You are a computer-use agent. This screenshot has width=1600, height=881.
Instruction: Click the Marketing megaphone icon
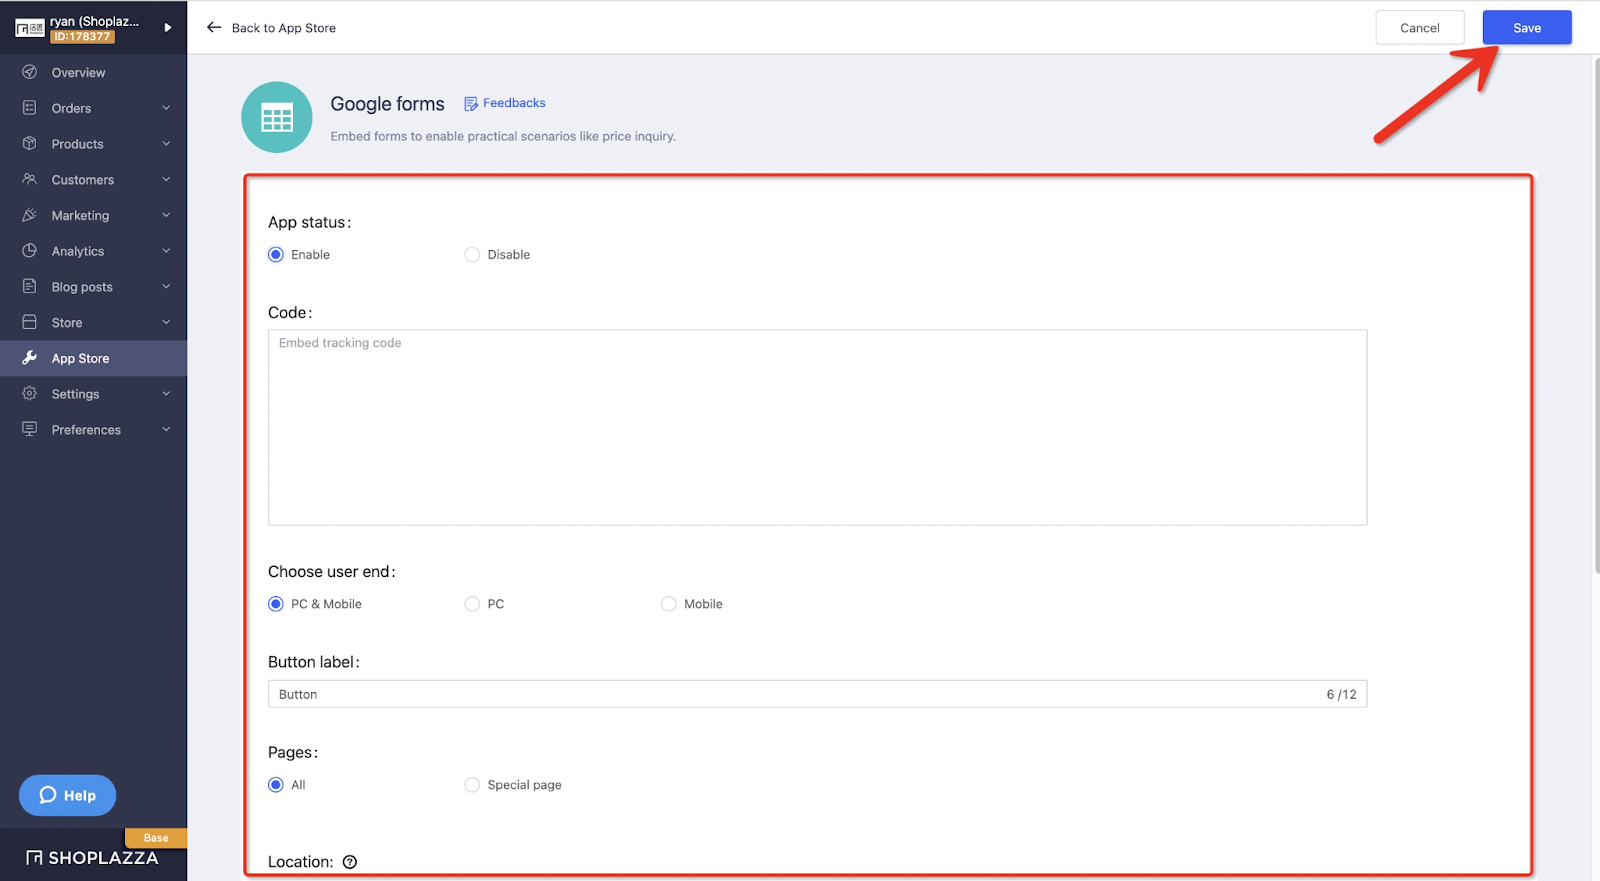point(30,215)
